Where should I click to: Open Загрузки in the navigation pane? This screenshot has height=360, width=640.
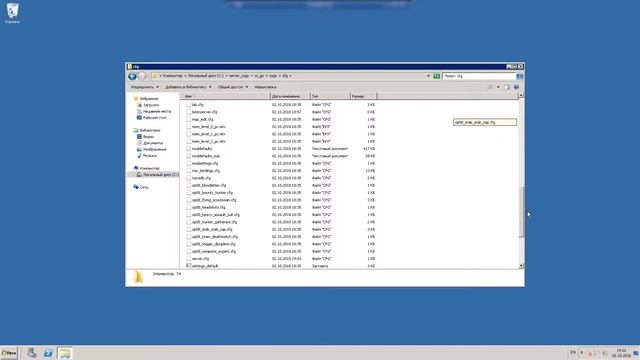[x=151, y=105]
